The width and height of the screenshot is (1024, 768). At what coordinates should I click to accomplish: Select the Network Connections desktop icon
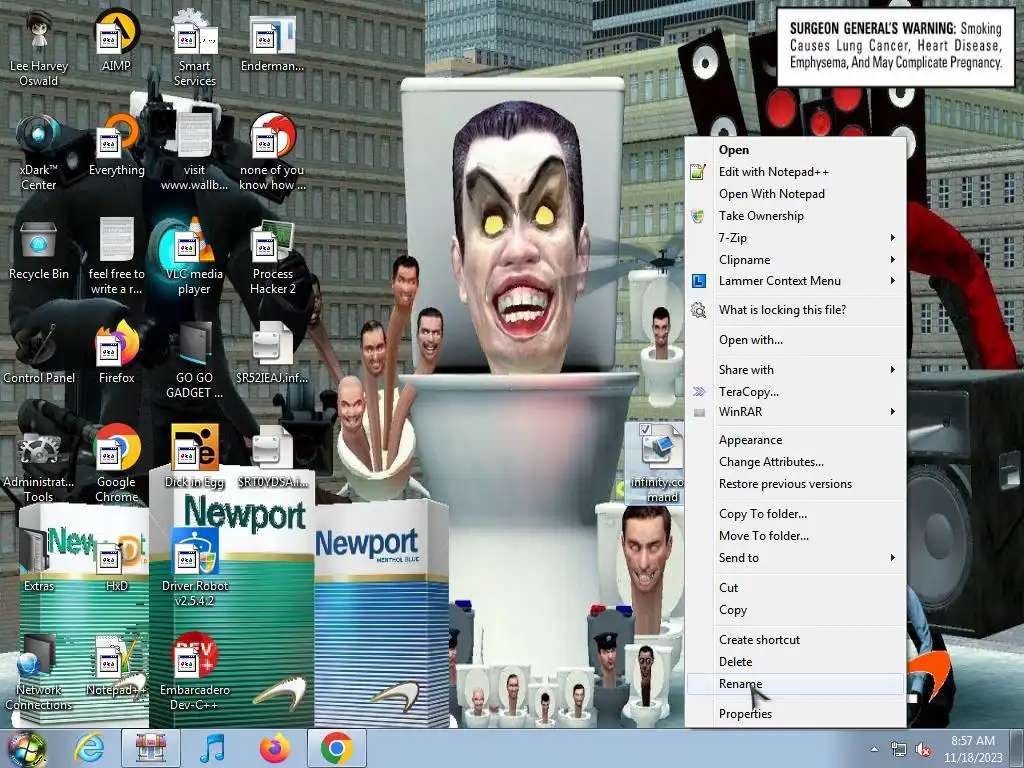[x=39, y=671]
